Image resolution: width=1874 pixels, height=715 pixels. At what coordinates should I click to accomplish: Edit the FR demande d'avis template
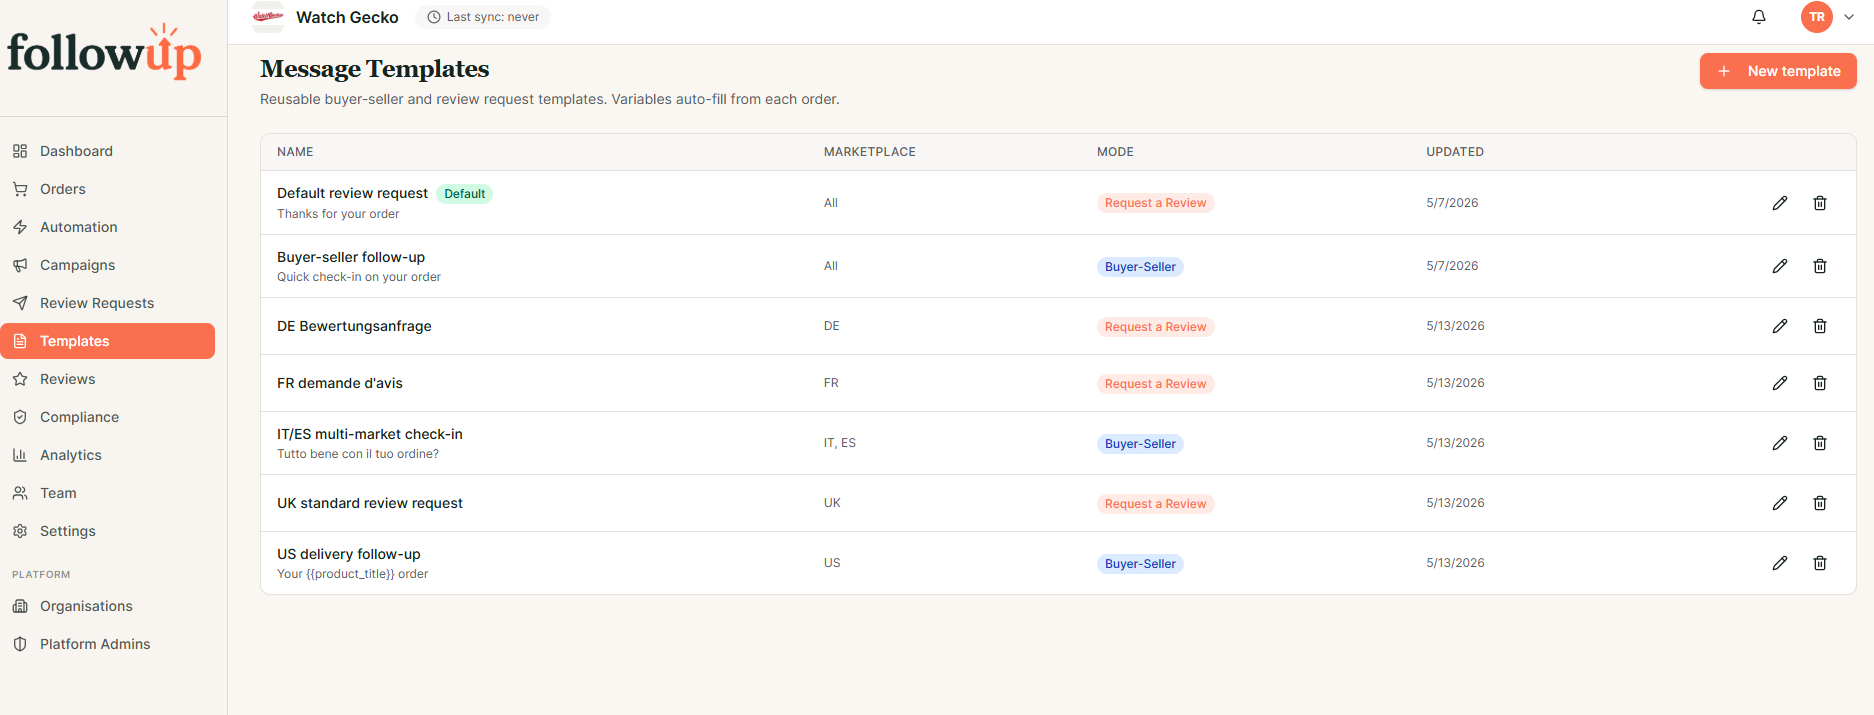coord(1780,383)
